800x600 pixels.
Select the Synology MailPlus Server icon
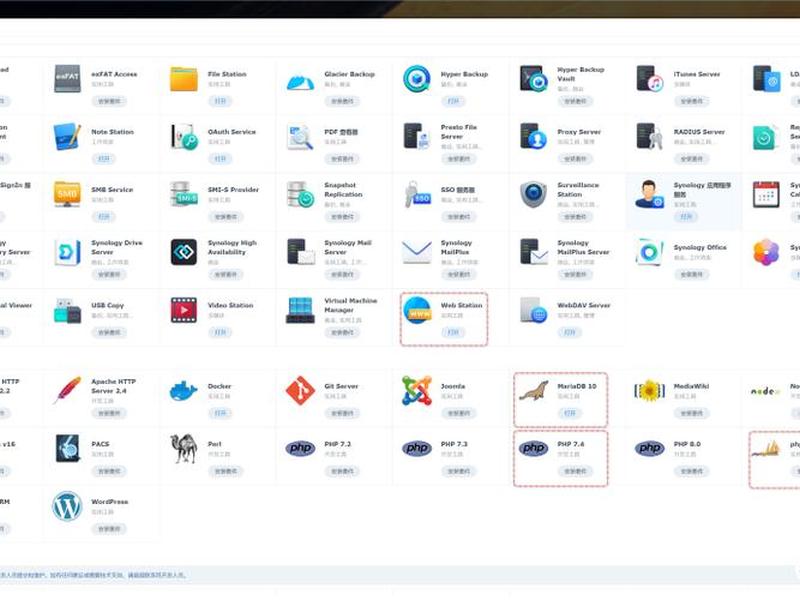534,252
